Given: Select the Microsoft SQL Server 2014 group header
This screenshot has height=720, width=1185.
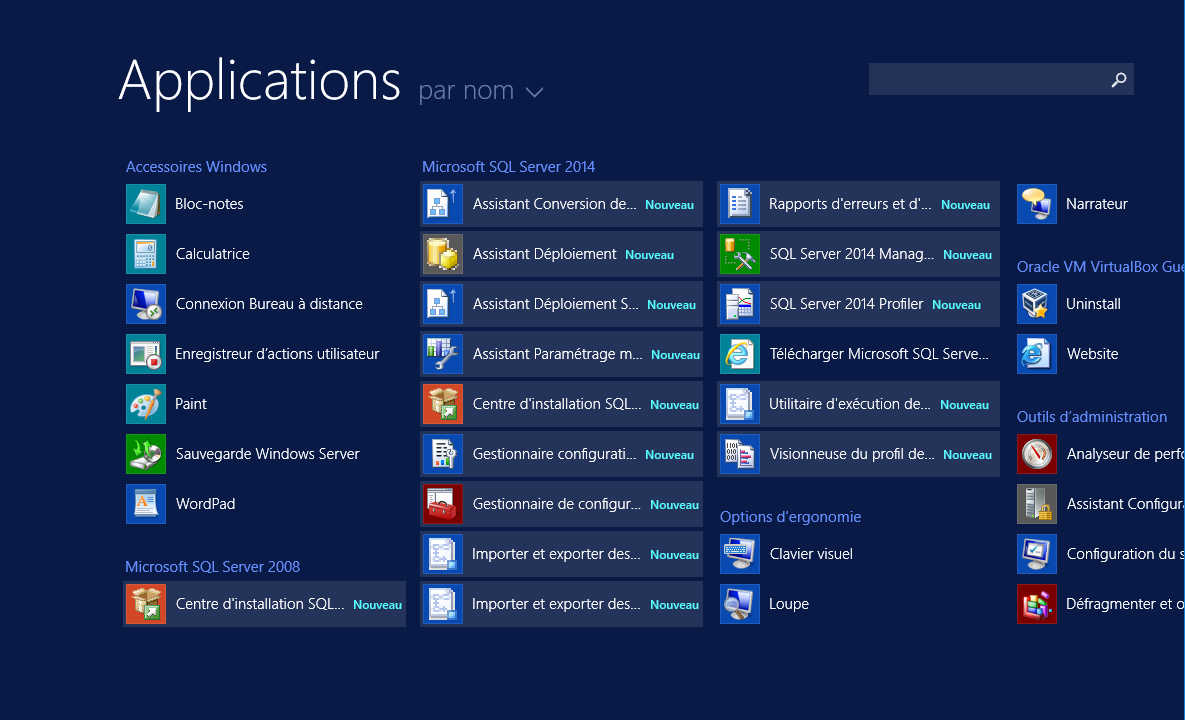Looking at the screenshot, I should [509, 167].
